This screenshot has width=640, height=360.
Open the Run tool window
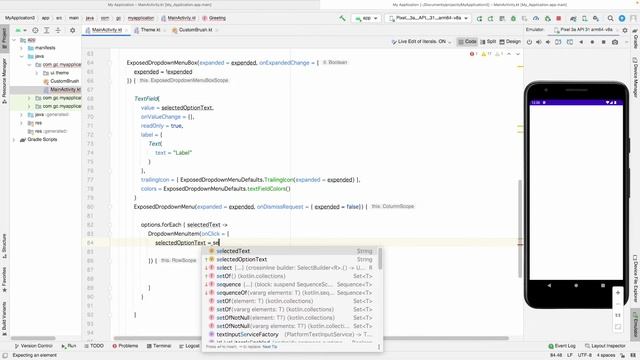[x=69, y=346]
